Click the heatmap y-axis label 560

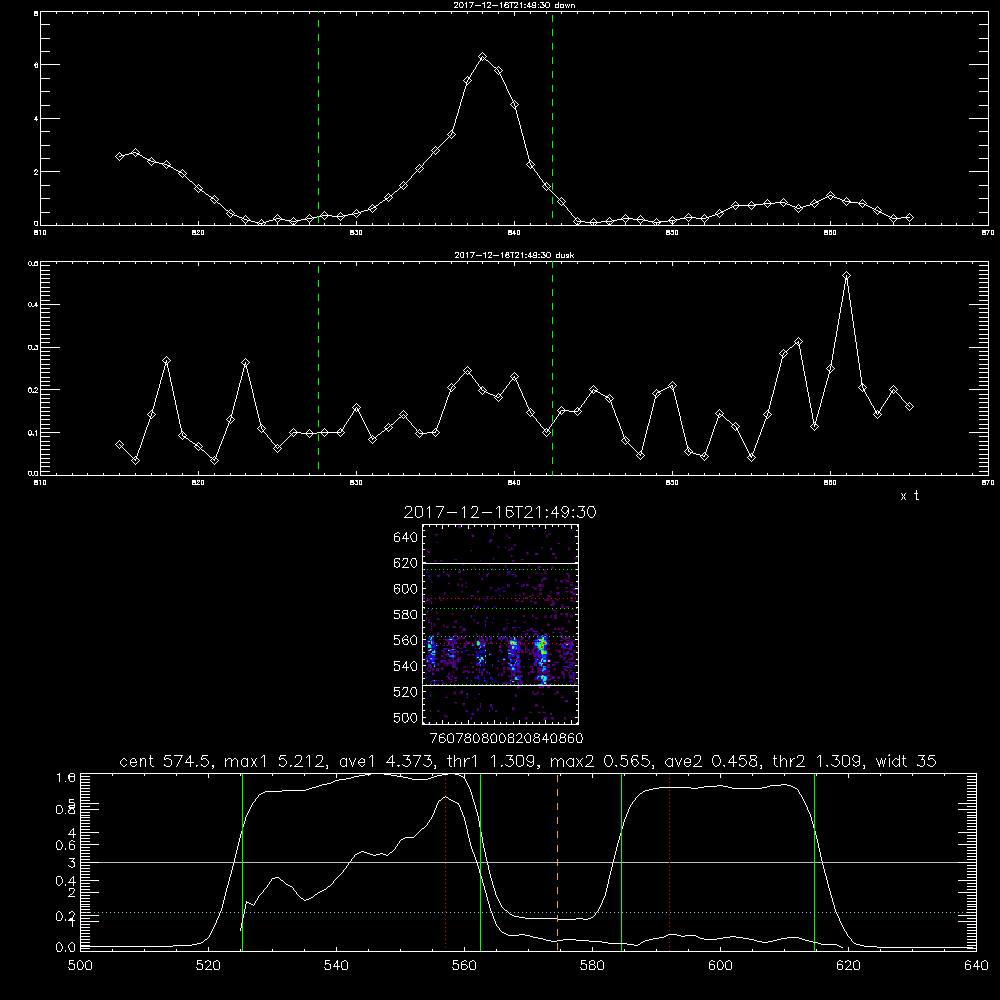click(406, 640)
